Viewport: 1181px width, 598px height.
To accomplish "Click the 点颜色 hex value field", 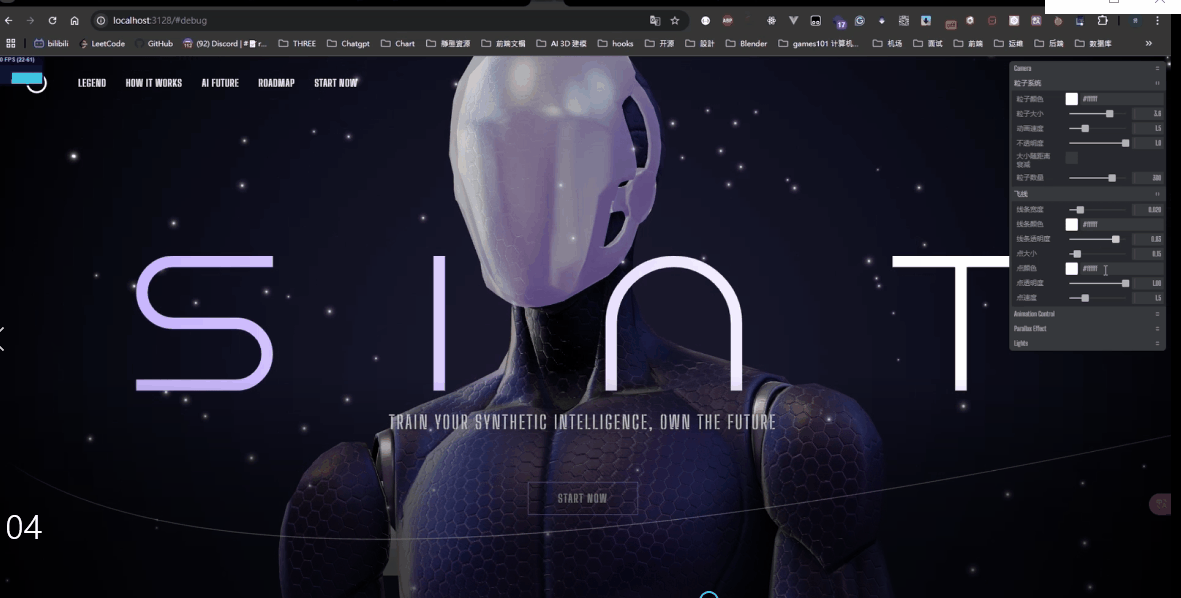I will [x=1121, y=269].
